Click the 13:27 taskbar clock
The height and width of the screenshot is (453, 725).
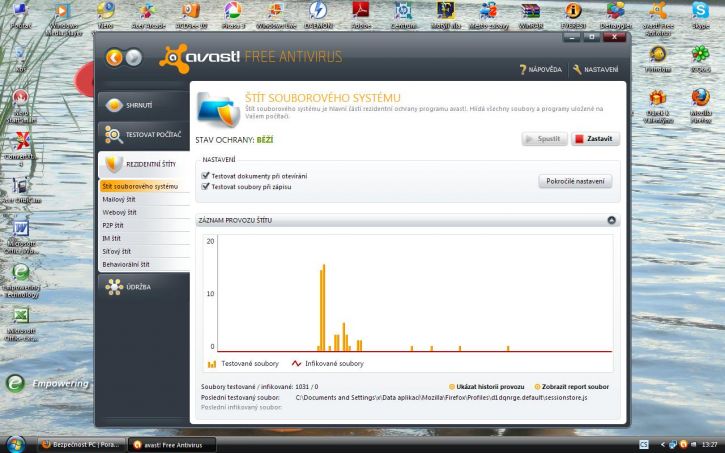click(x=709, y=445)
